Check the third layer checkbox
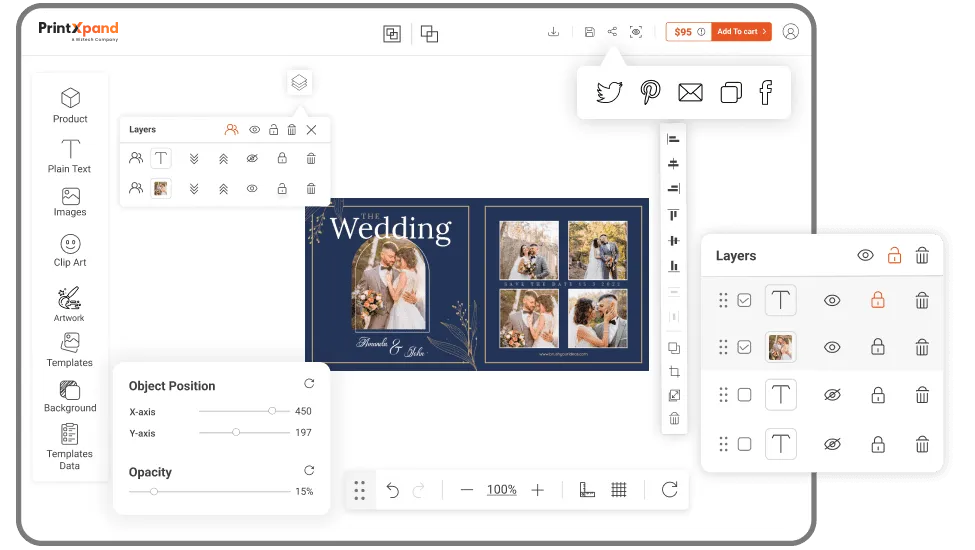Viewport: 975px width, 550px height. coord(744,395)
